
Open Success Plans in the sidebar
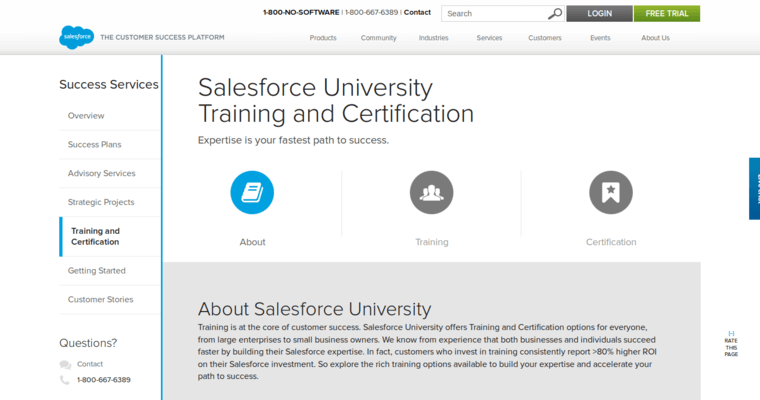pos(94,145)
